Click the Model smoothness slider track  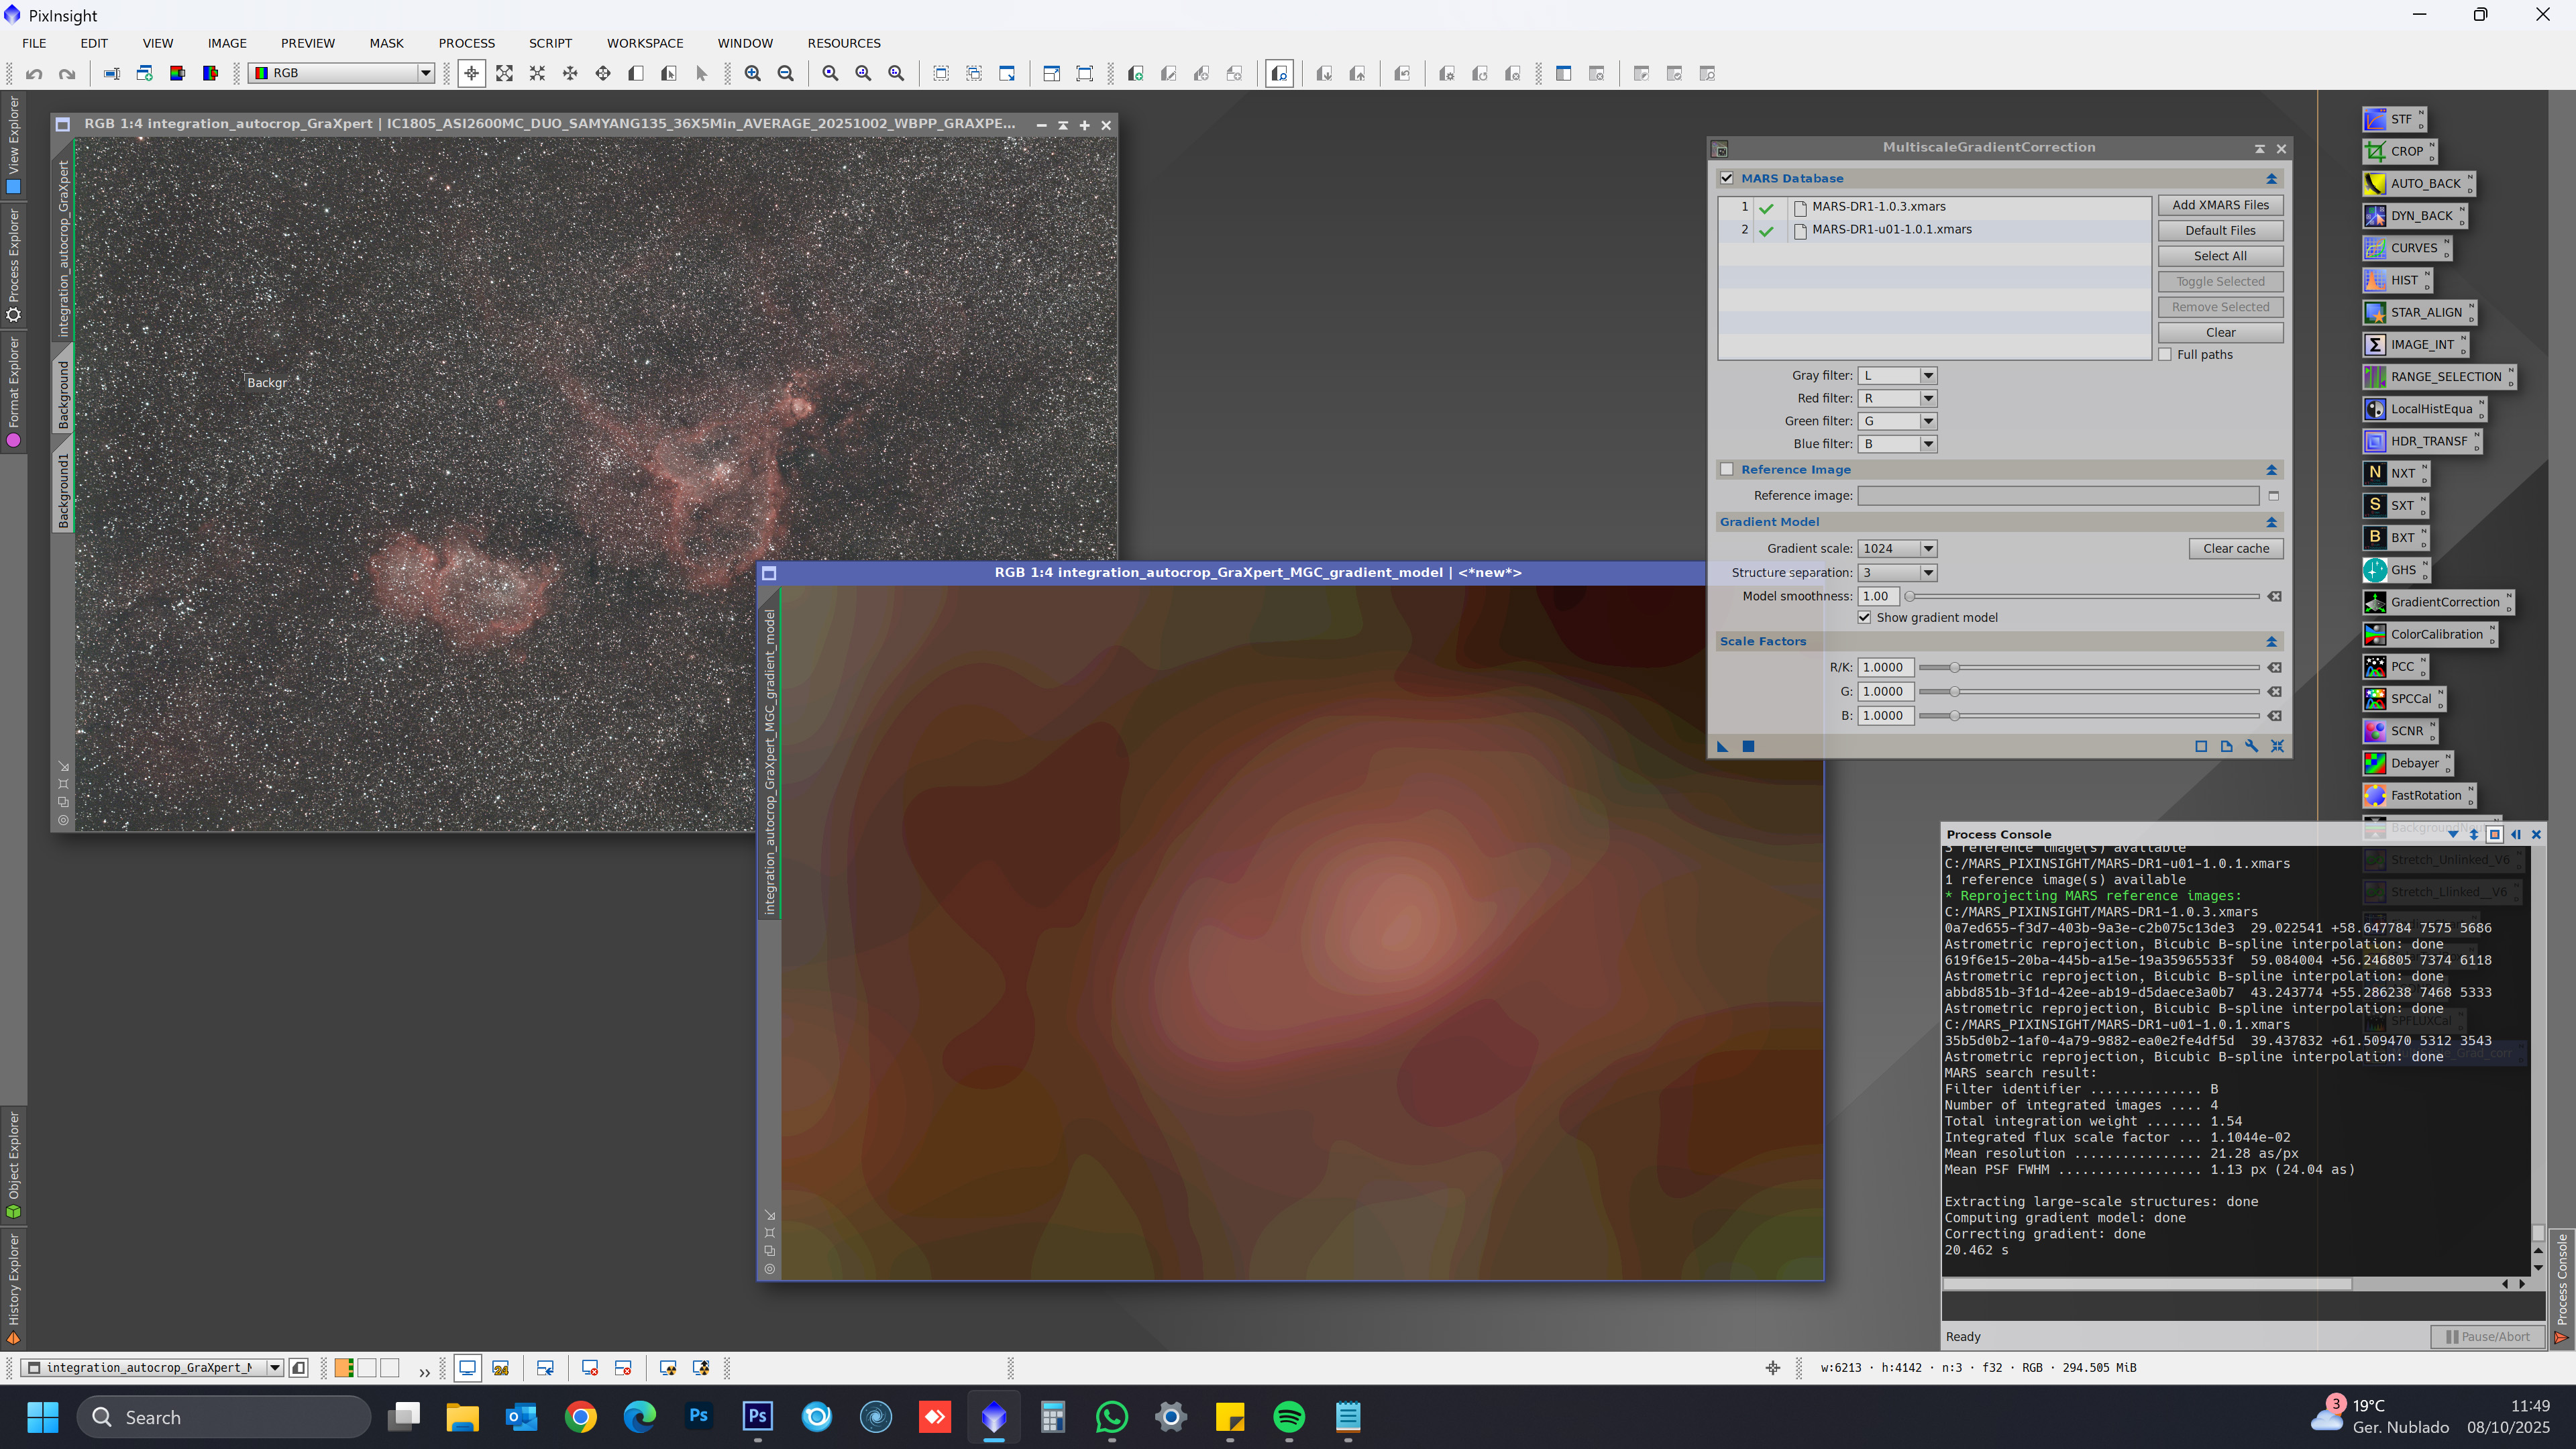coord(2084,596)
